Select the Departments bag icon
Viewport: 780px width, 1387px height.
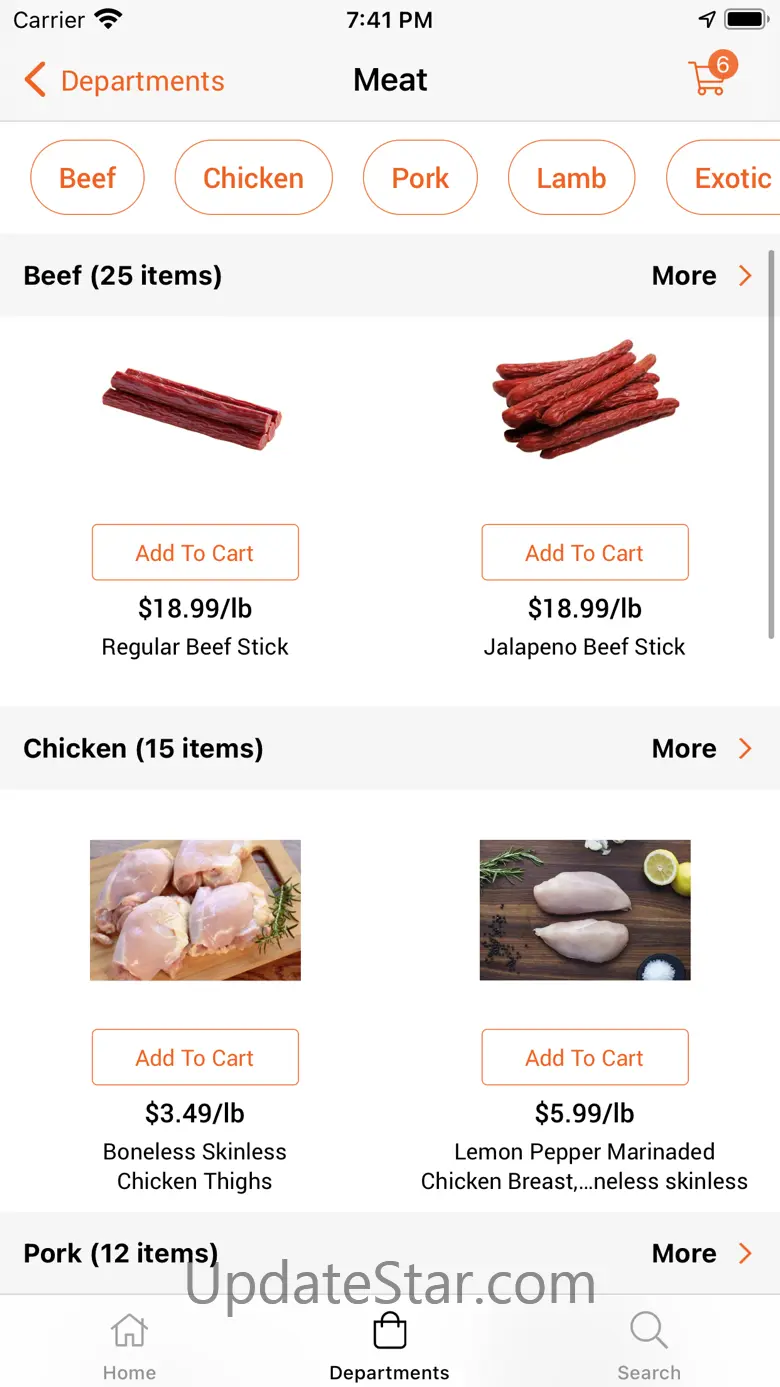click(x=390, y=1331)
